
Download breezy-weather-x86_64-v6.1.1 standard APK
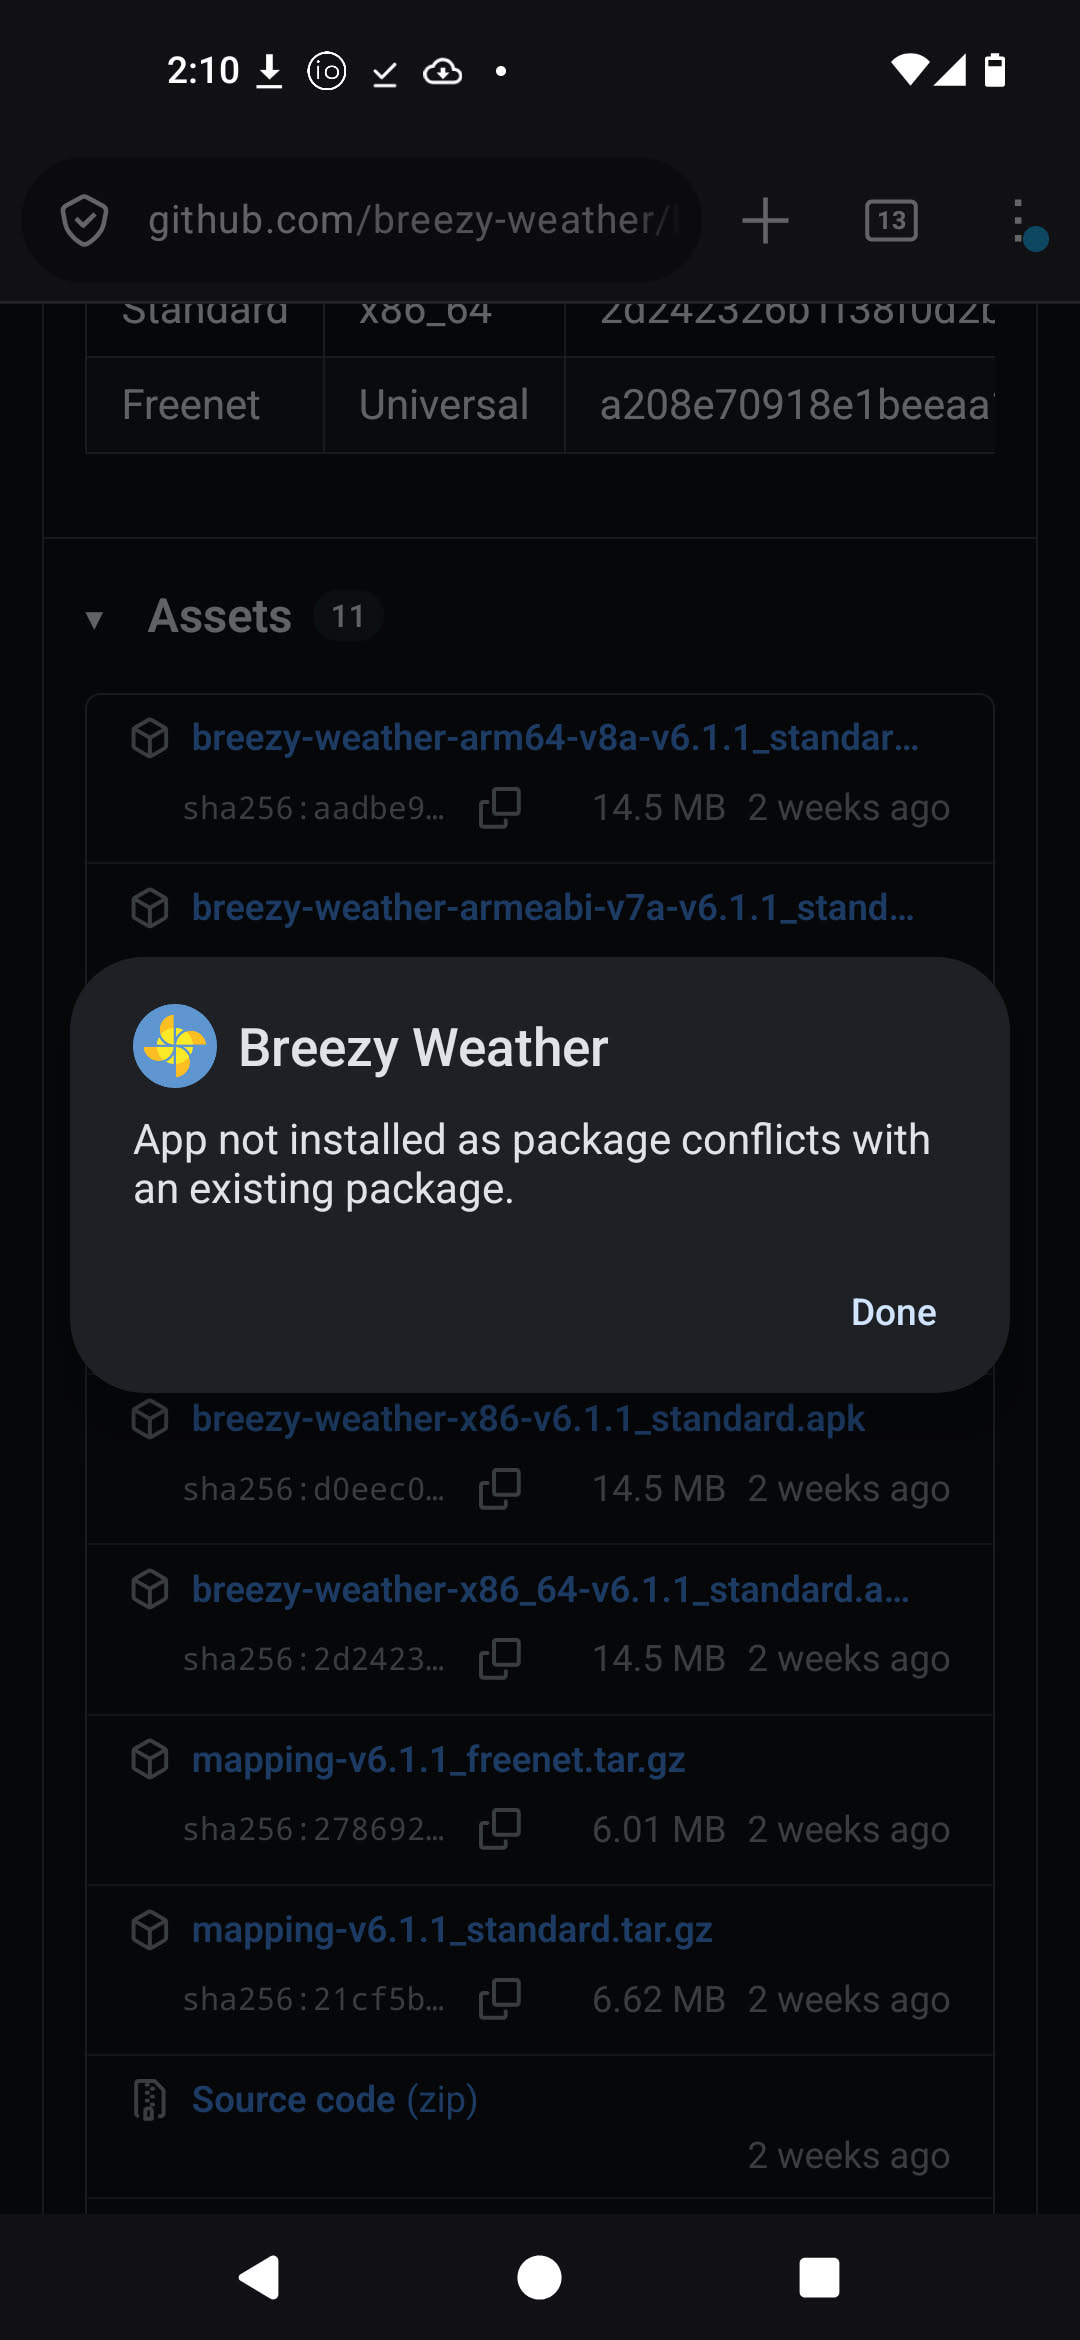pyautogui.click(x=550, y=1589)
